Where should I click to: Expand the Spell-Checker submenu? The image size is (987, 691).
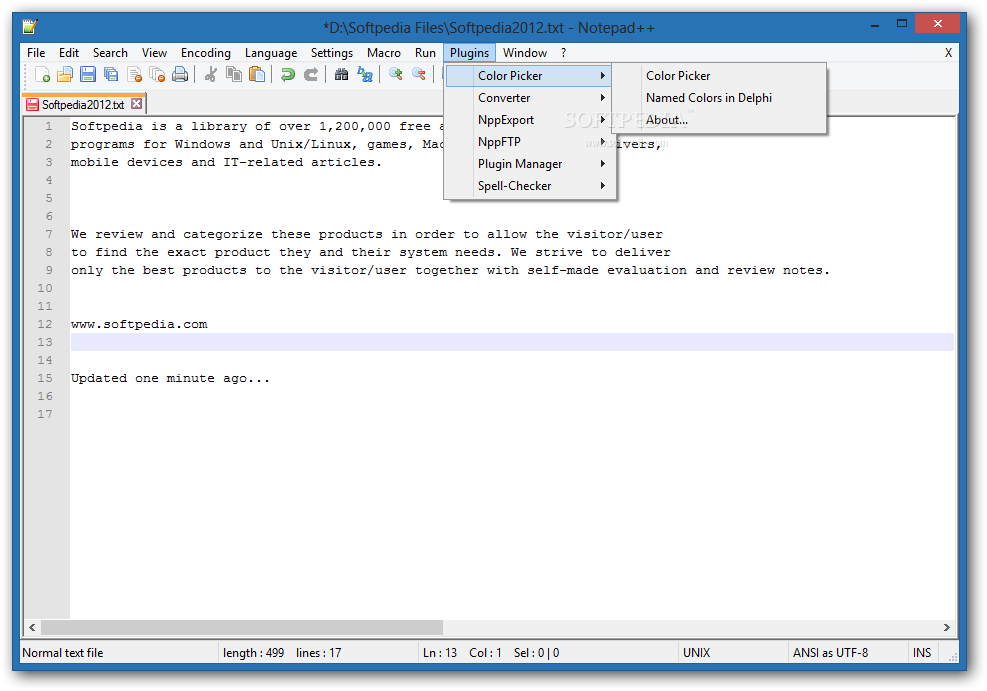529,186
